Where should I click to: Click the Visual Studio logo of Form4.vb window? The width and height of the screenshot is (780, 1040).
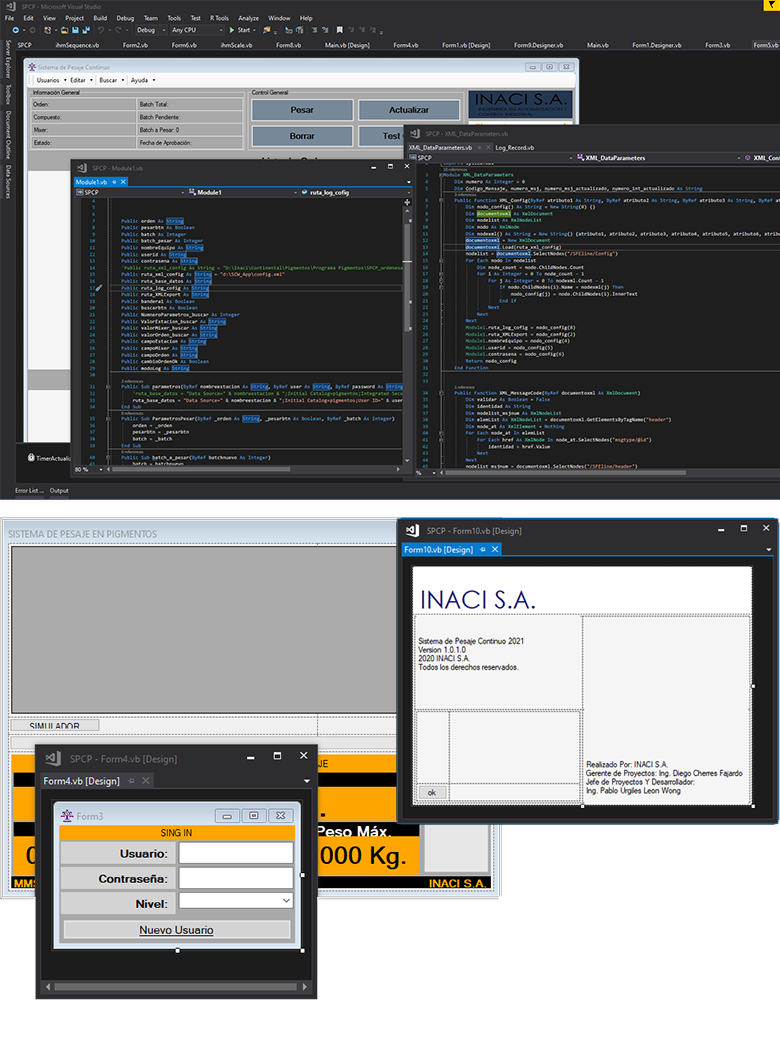(x=54, y=757)
